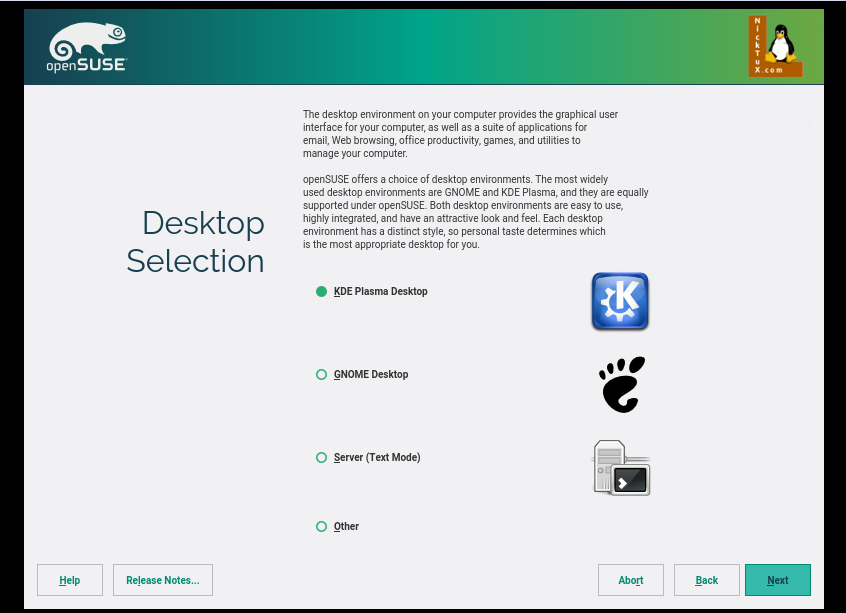The image size is (846, 613).
Task: Click the 'Other' text label
Action: (x=346, y=527)
